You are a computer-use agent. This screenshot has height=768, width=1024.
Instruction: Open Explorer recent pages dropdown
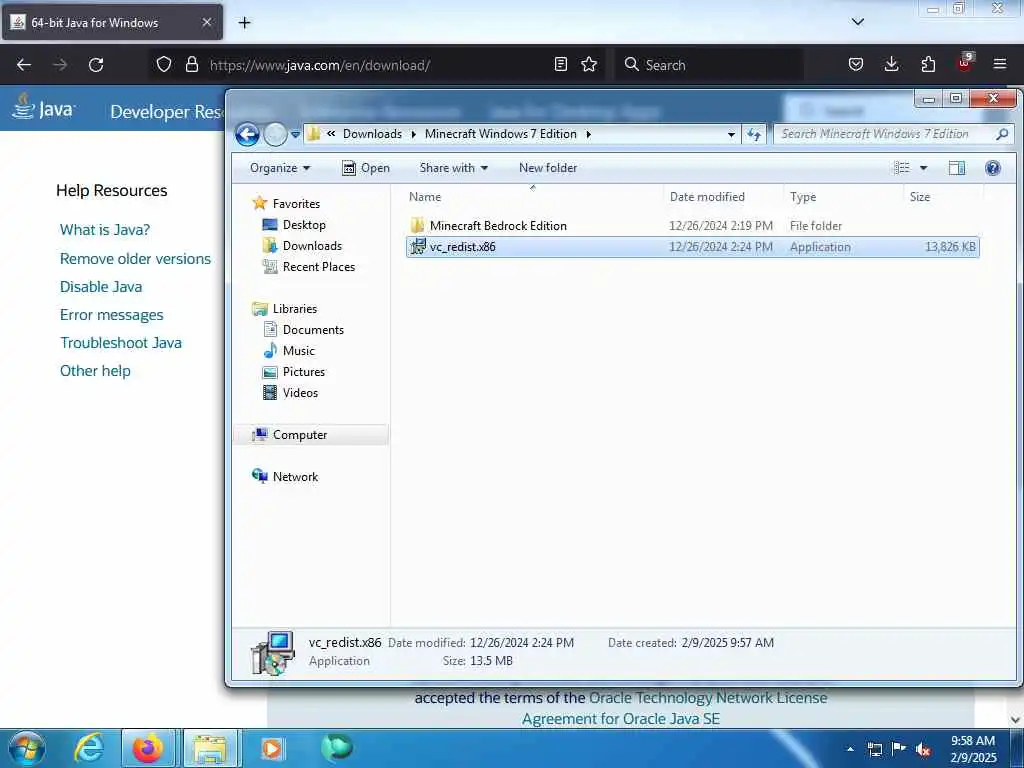[x=295, y=135]
